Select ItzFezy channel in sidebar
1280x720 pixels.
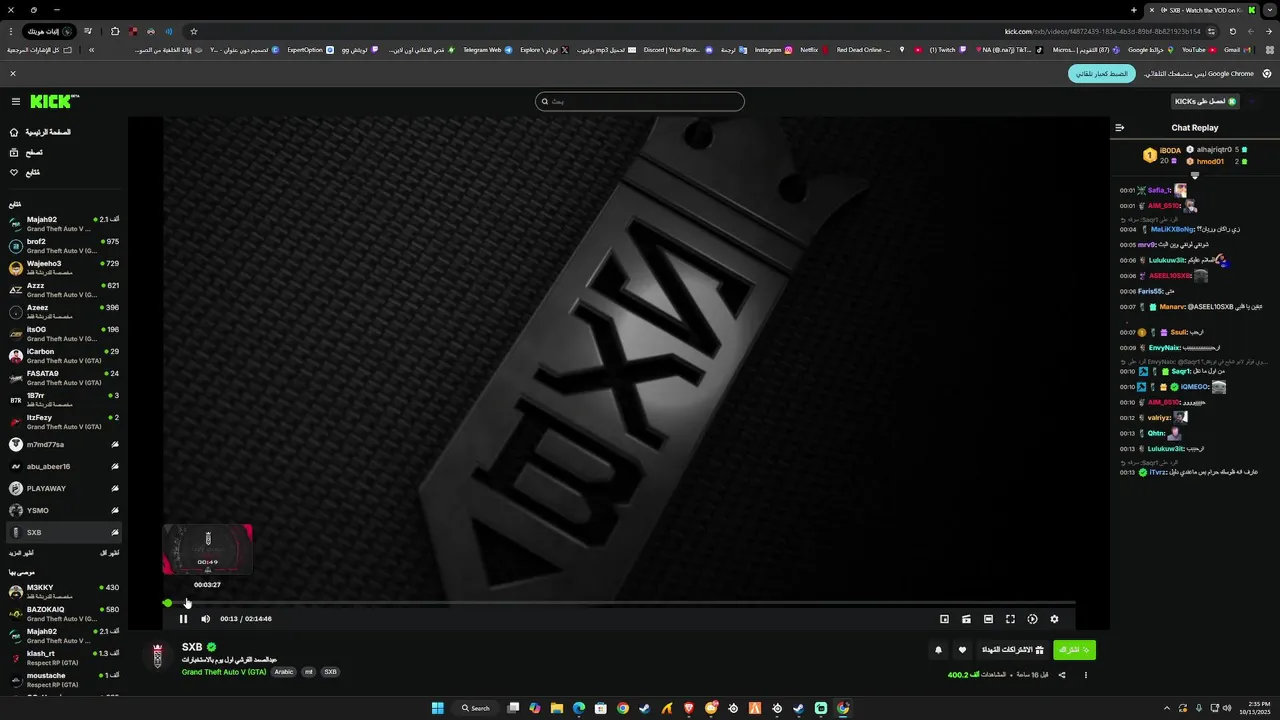[x=64, y=422]
